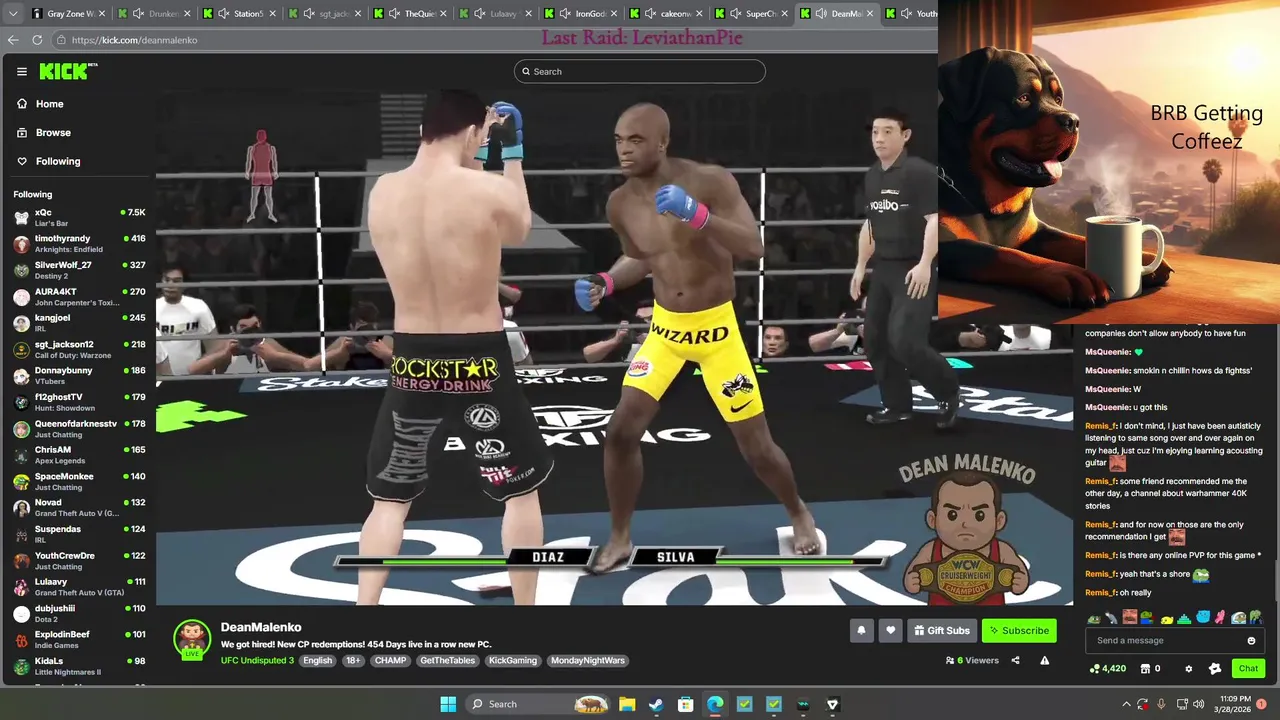
Task: Open f12ghostTV channel in Following list
Action: coord(78,402)
